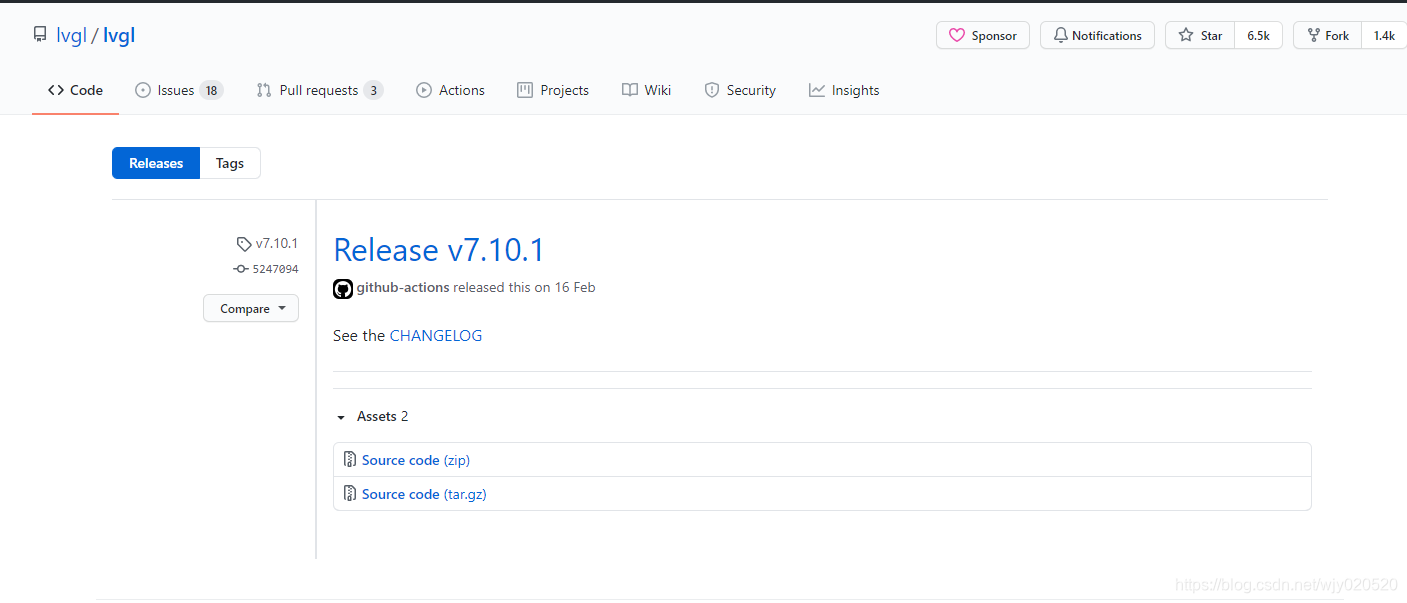
Task: Click the Sponsor heart button
Action: click(983, 35)
